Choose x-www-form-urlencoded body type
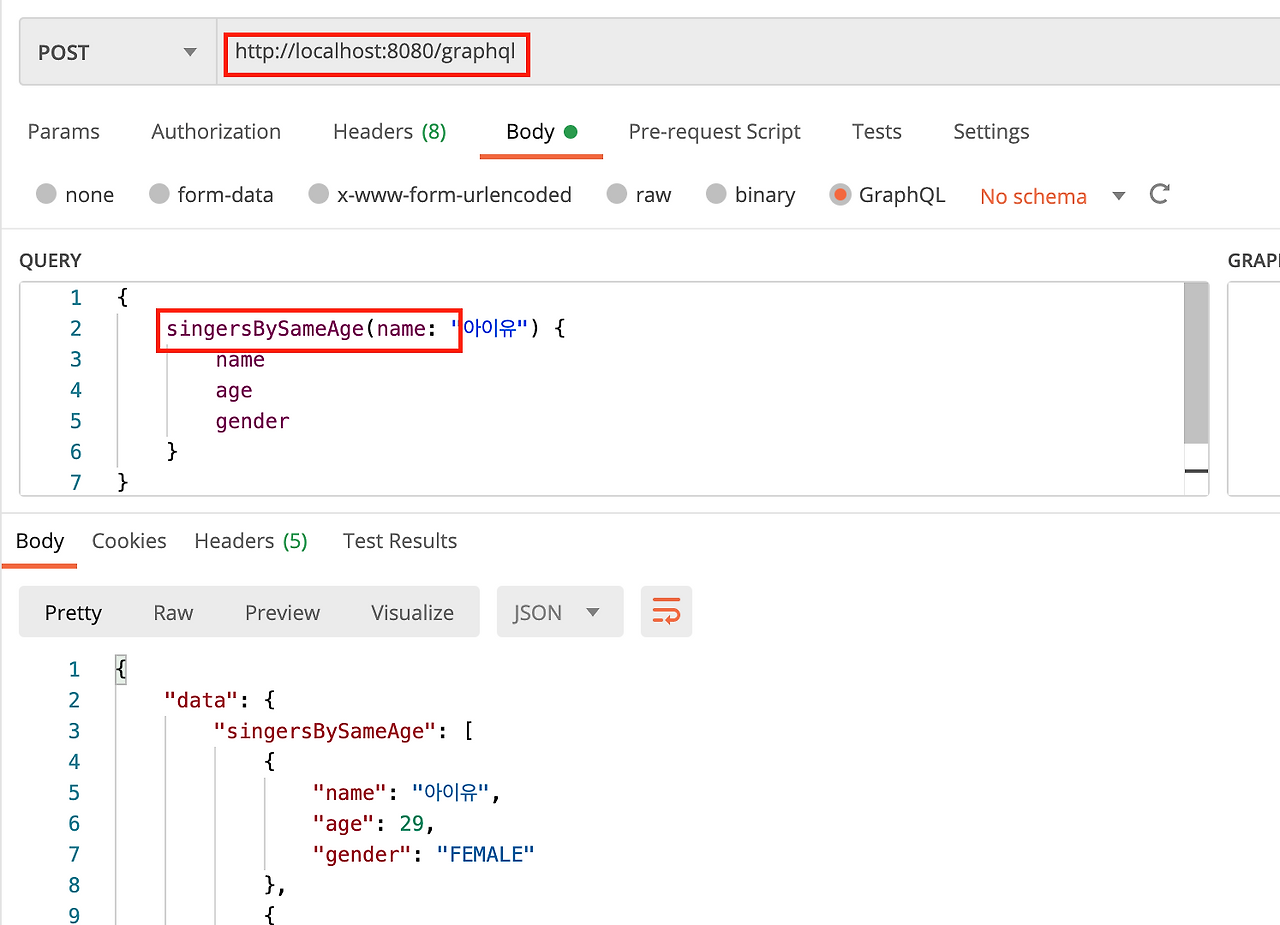 [441, 195]
